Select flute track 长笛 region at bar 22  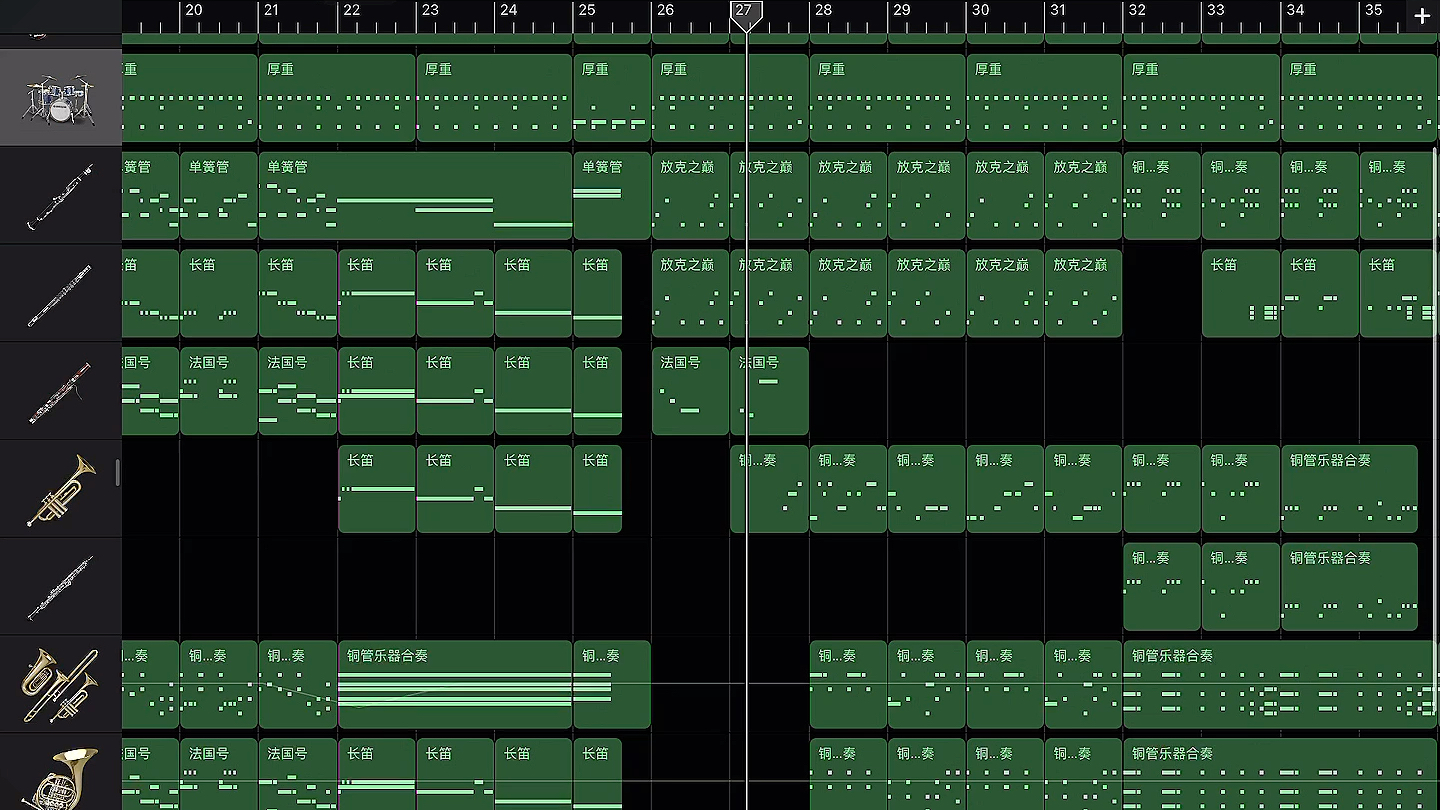[376, 293]
